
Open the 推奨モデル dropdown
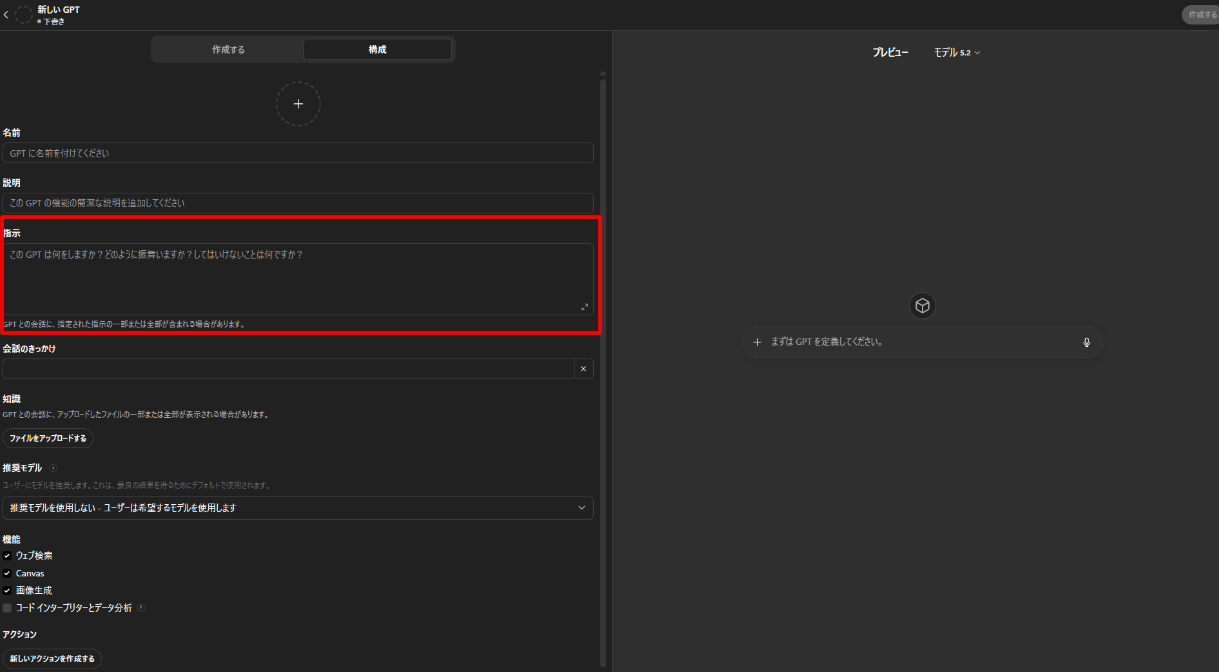pyautogui.click(x=298, y=508)
